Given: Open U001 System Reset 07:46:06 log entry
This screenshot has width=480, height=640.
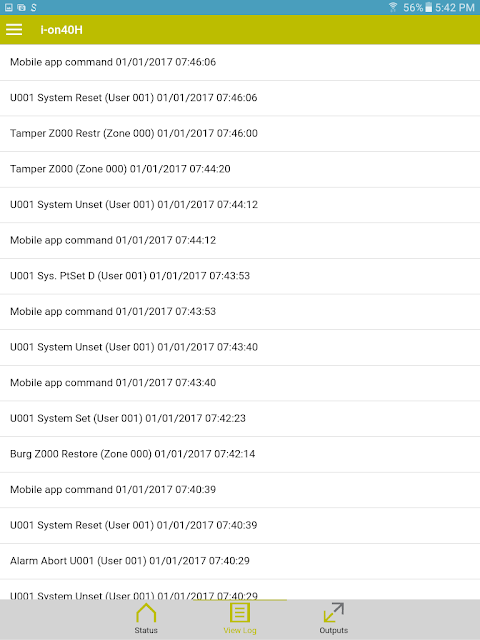Looking at the screenshot, I should (x=240, y=98).
